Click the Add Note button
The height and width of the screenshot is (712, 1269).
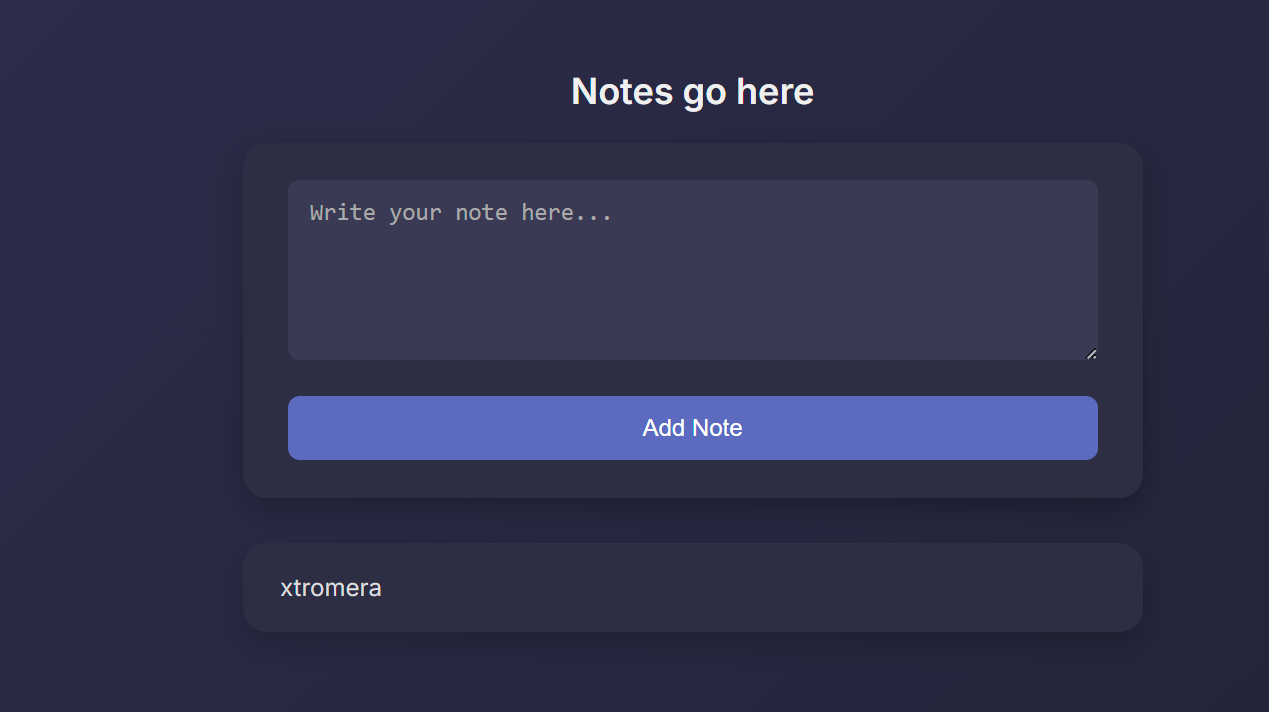coord(692,428)
